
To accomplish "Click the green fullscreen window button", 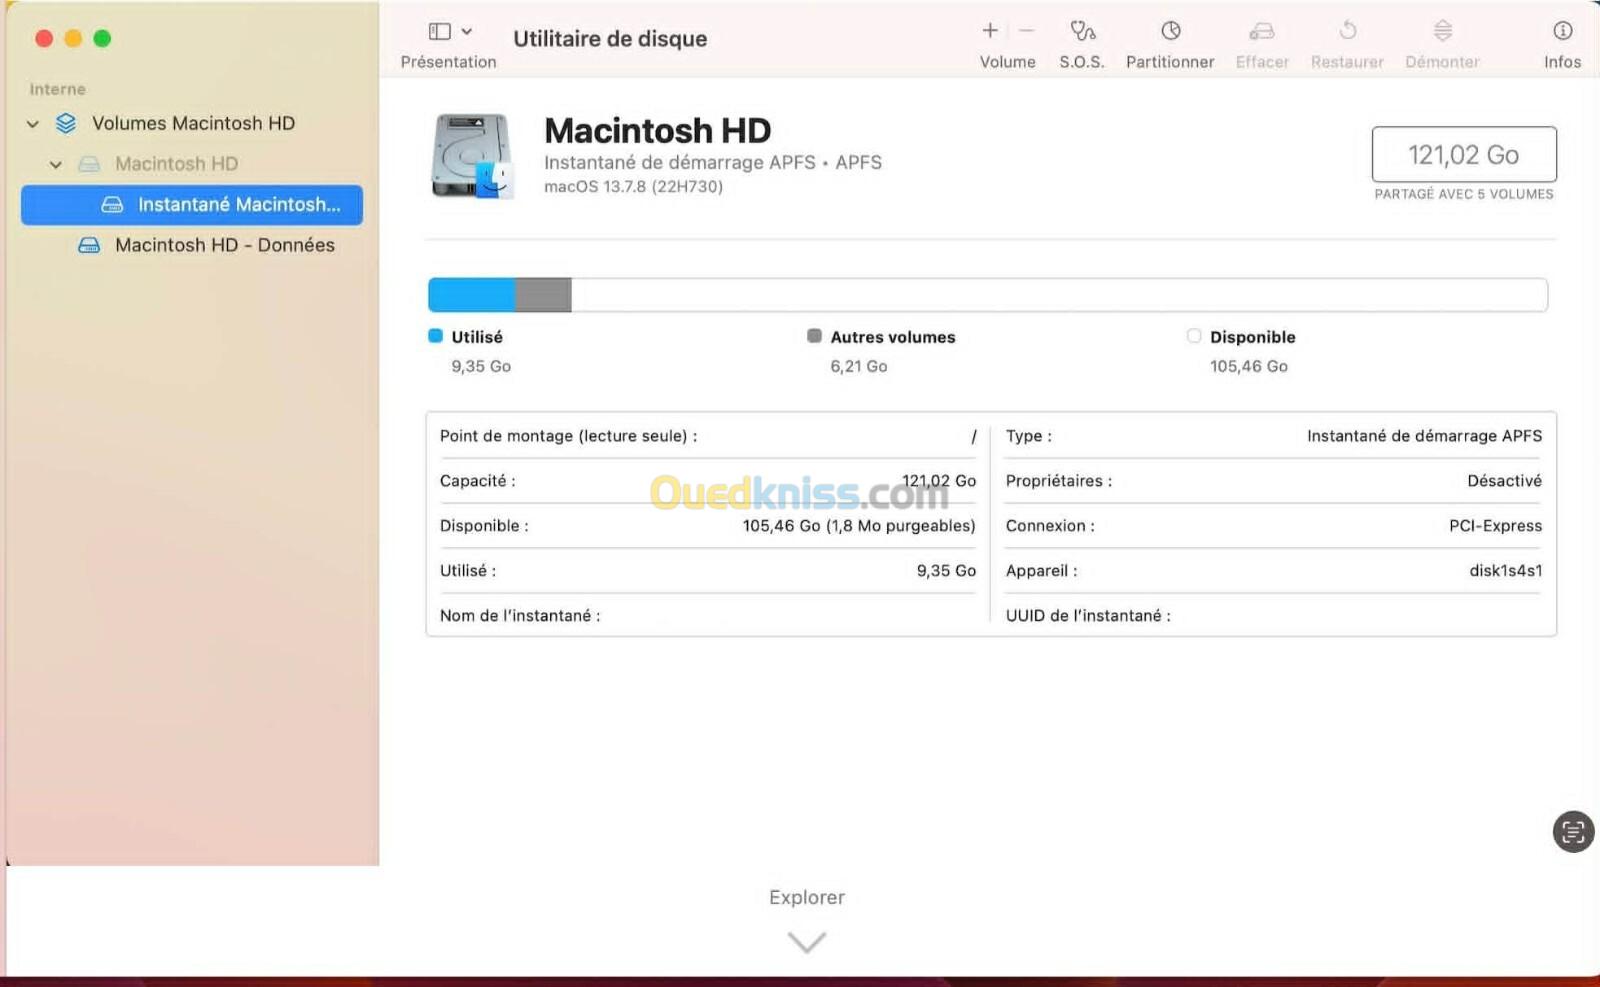I will pos(102,38).
